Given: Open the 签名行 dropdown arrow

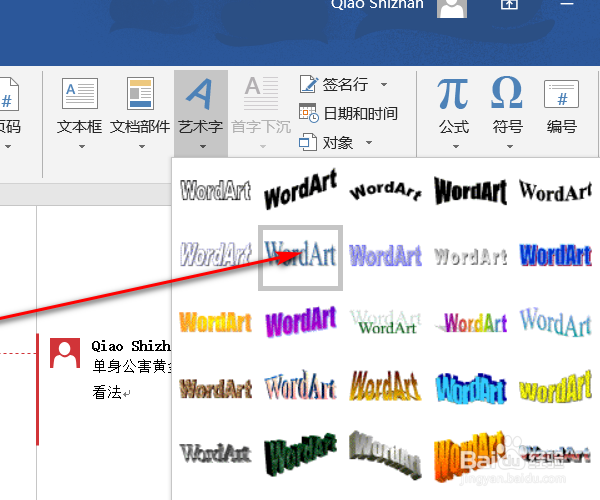Looking at the screenshot, I should (x=384, y=85).
